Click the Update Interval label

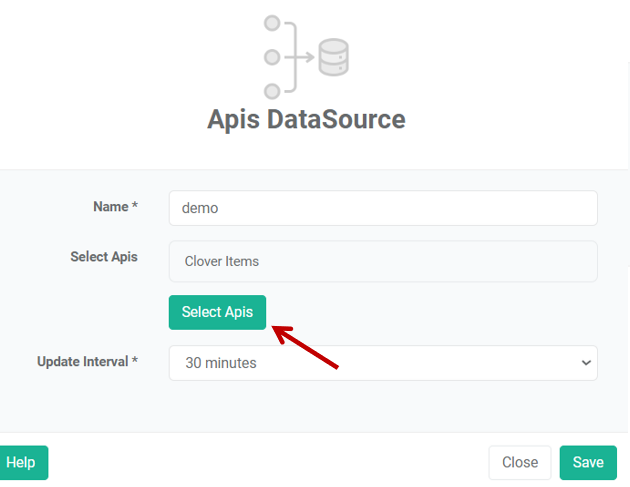pyautogui.click(x=87, y=362)
